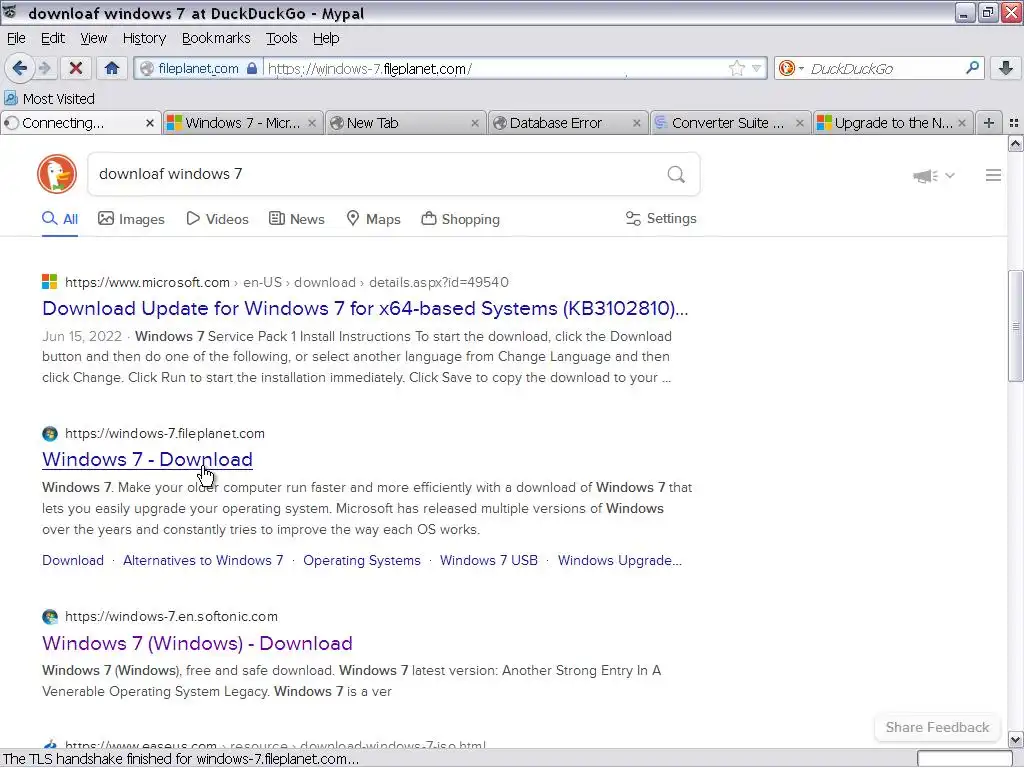
Task: Open the Alternatives to Windows 7 sublink
Action: tap(203, 560)
